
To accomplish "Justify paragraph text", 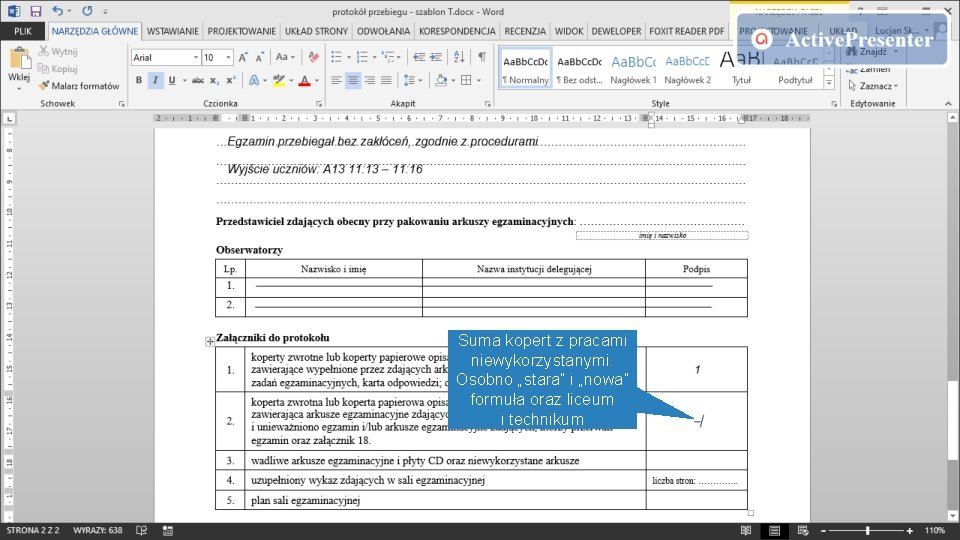I will pos(386,80).
